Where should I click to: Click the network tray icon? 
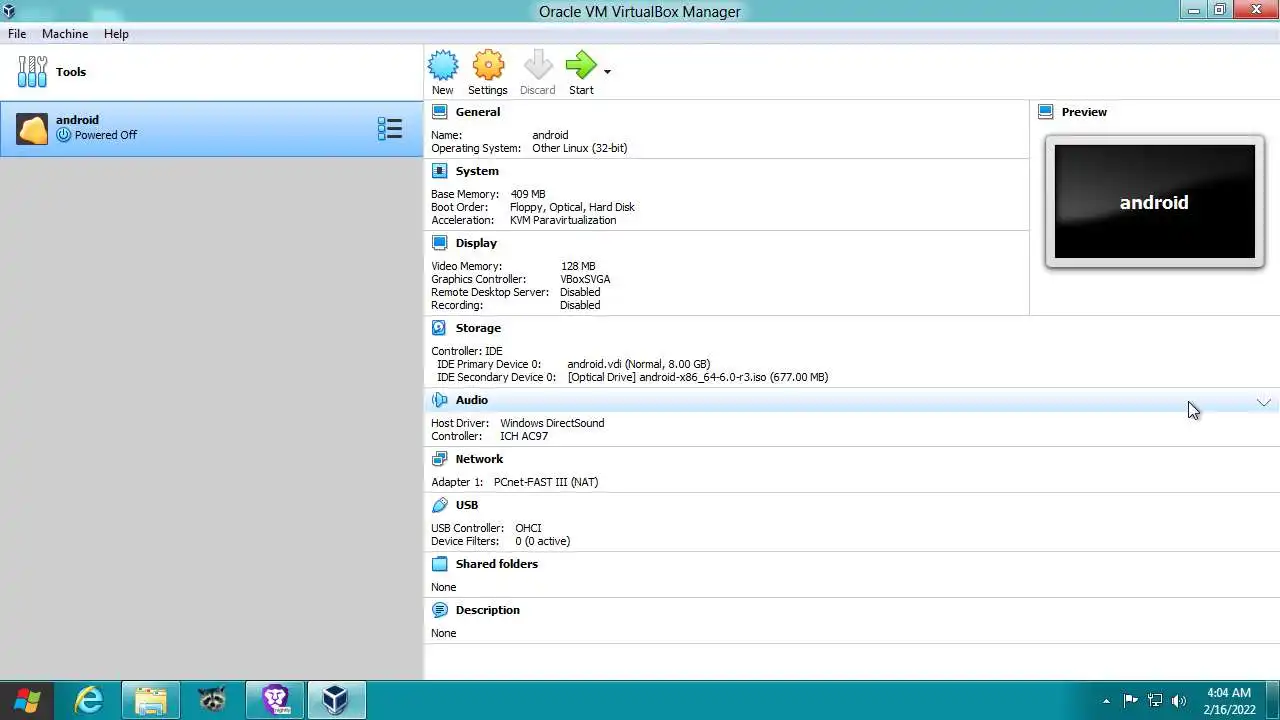point(1155,701)
